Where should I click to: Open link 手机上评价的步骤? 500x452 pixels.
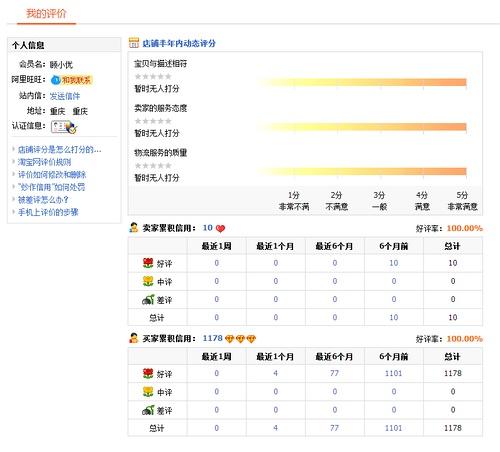point(48,212)
